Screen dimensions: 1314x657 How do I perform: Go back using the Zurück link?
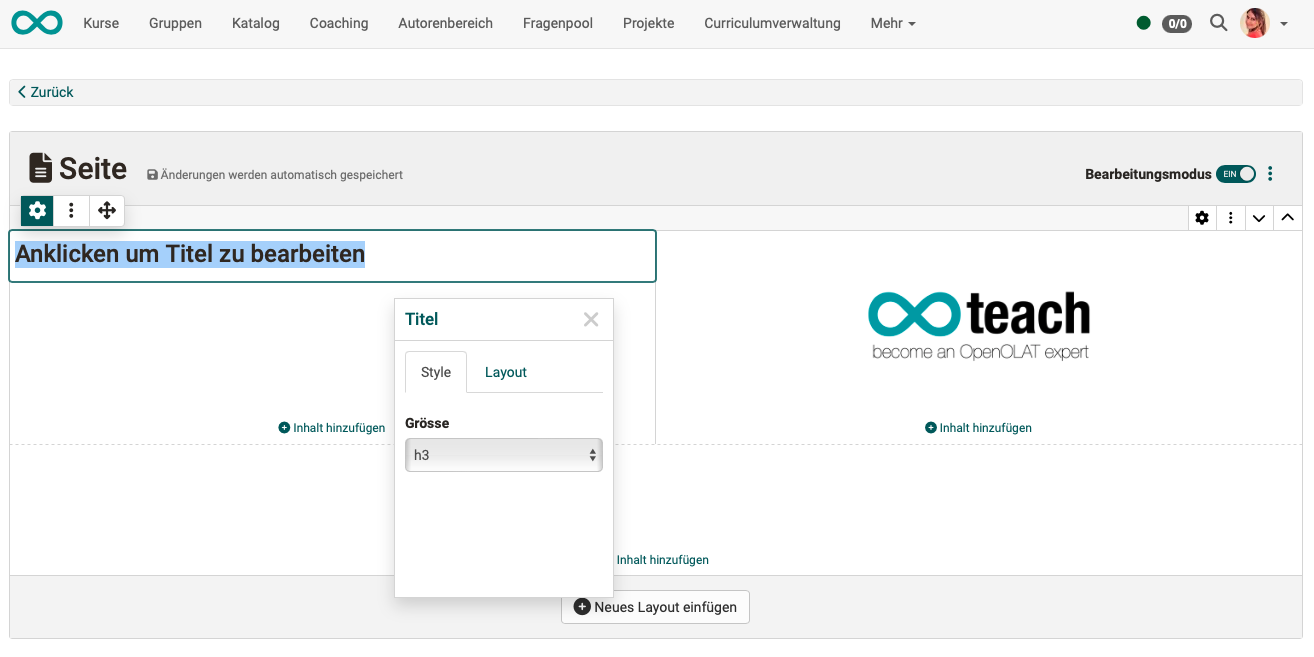46,92
